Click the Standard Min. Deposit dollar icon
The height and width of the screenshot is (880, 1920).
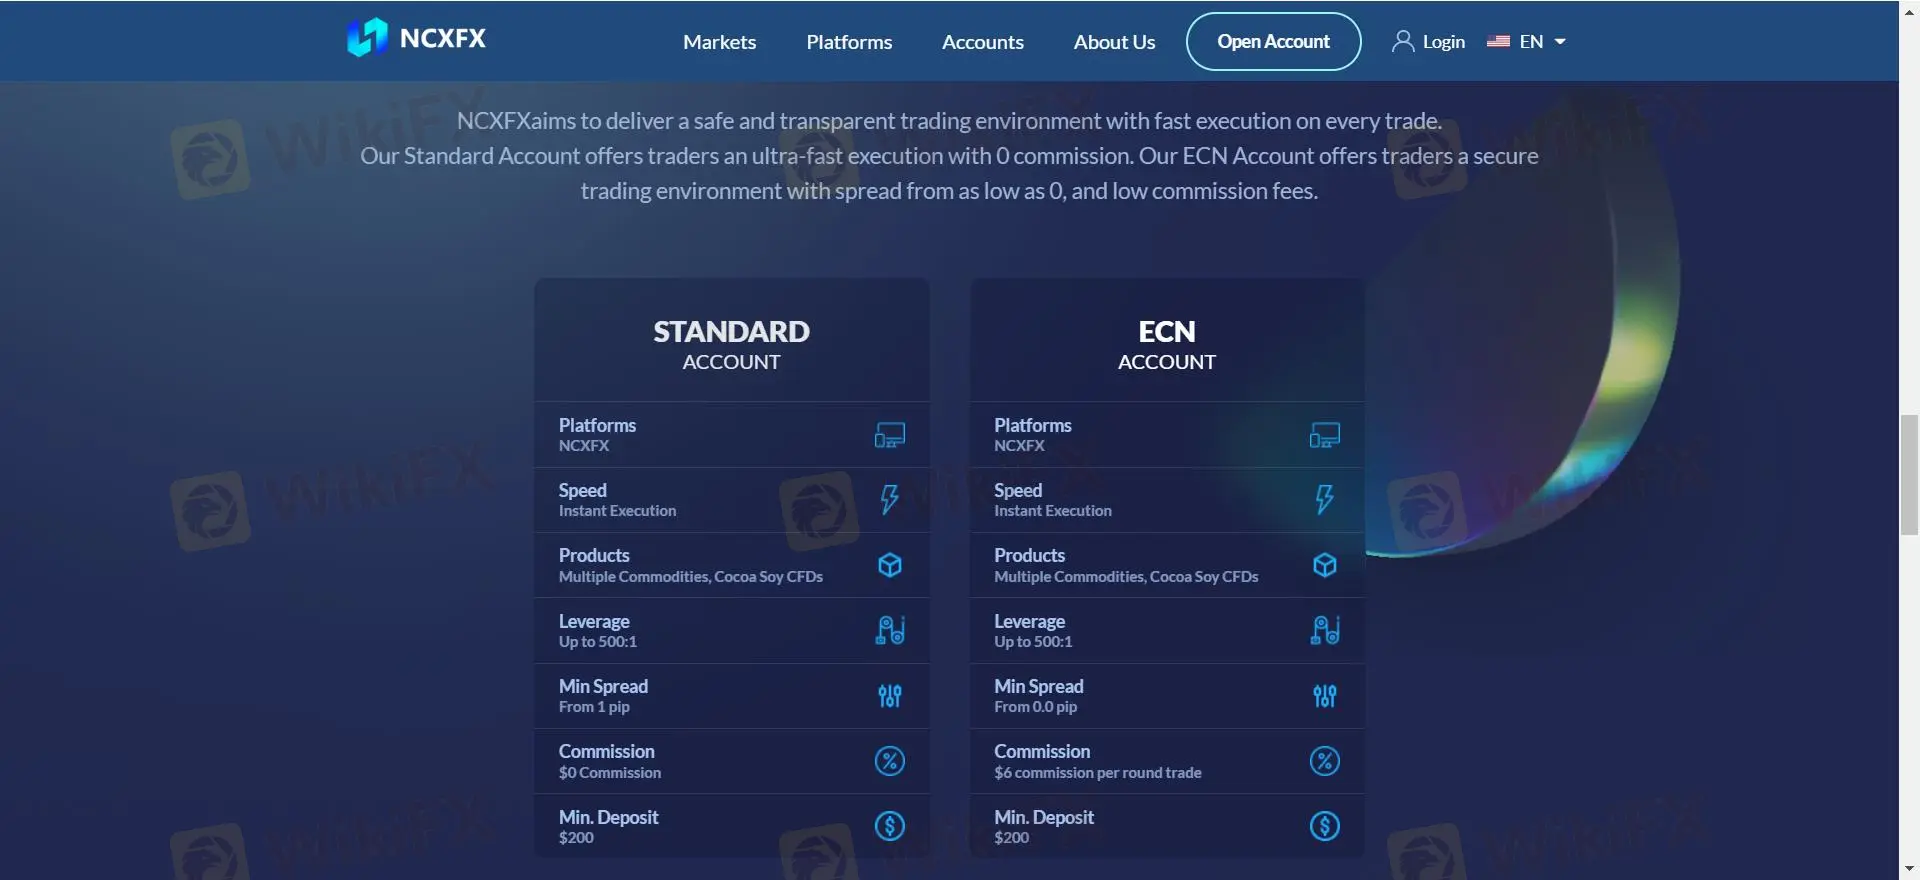click(889, 826)
